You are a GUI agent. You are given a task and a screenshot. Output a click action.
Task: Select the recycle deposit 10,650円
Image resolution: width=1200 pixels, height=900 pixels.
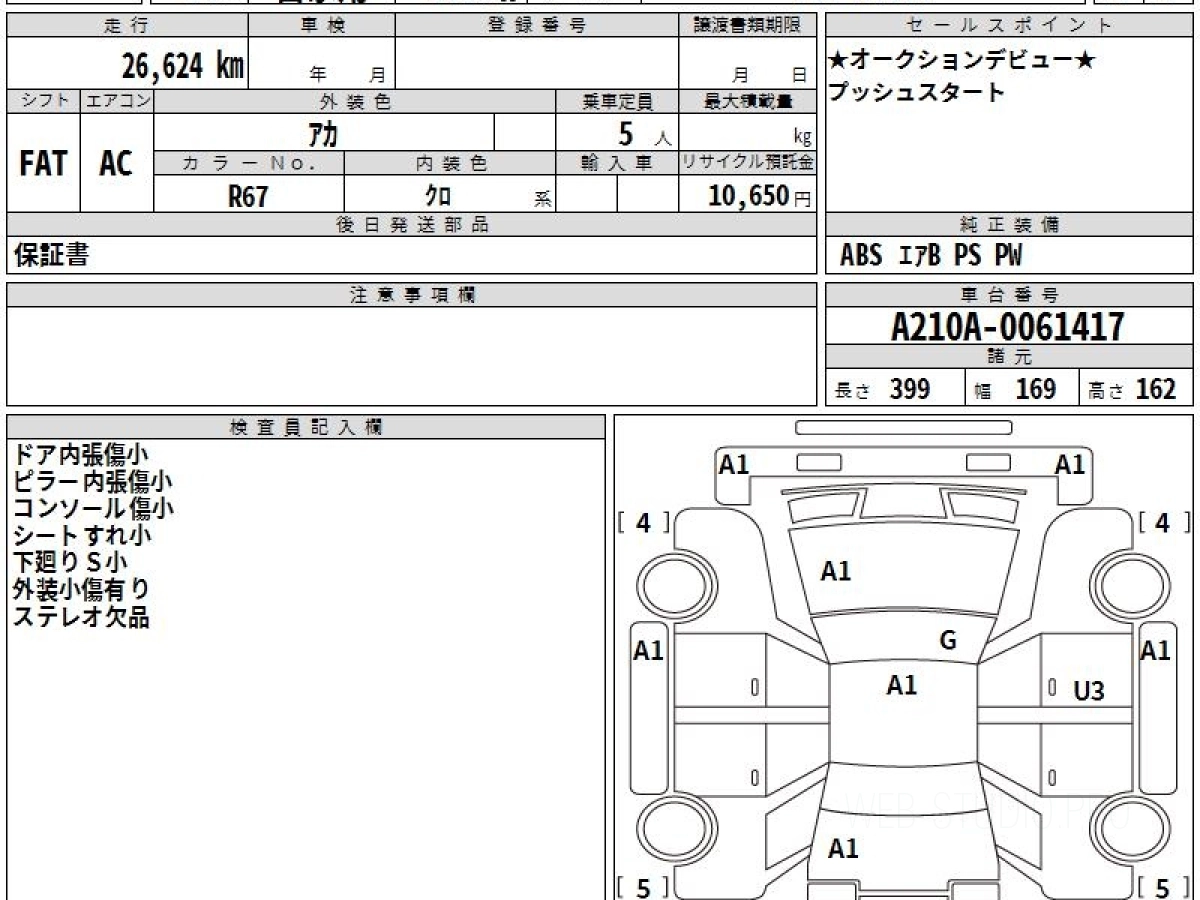[x=759, y=196]
